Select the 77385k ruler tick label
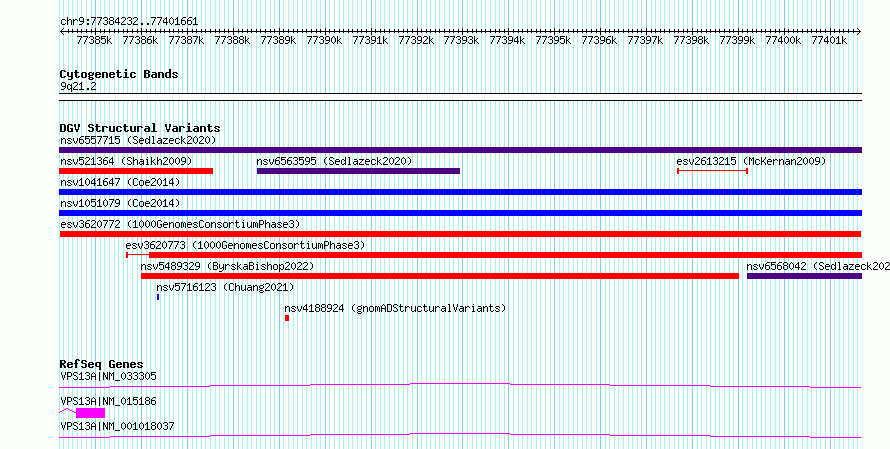The image size is (890, 449). coord(94,40)
